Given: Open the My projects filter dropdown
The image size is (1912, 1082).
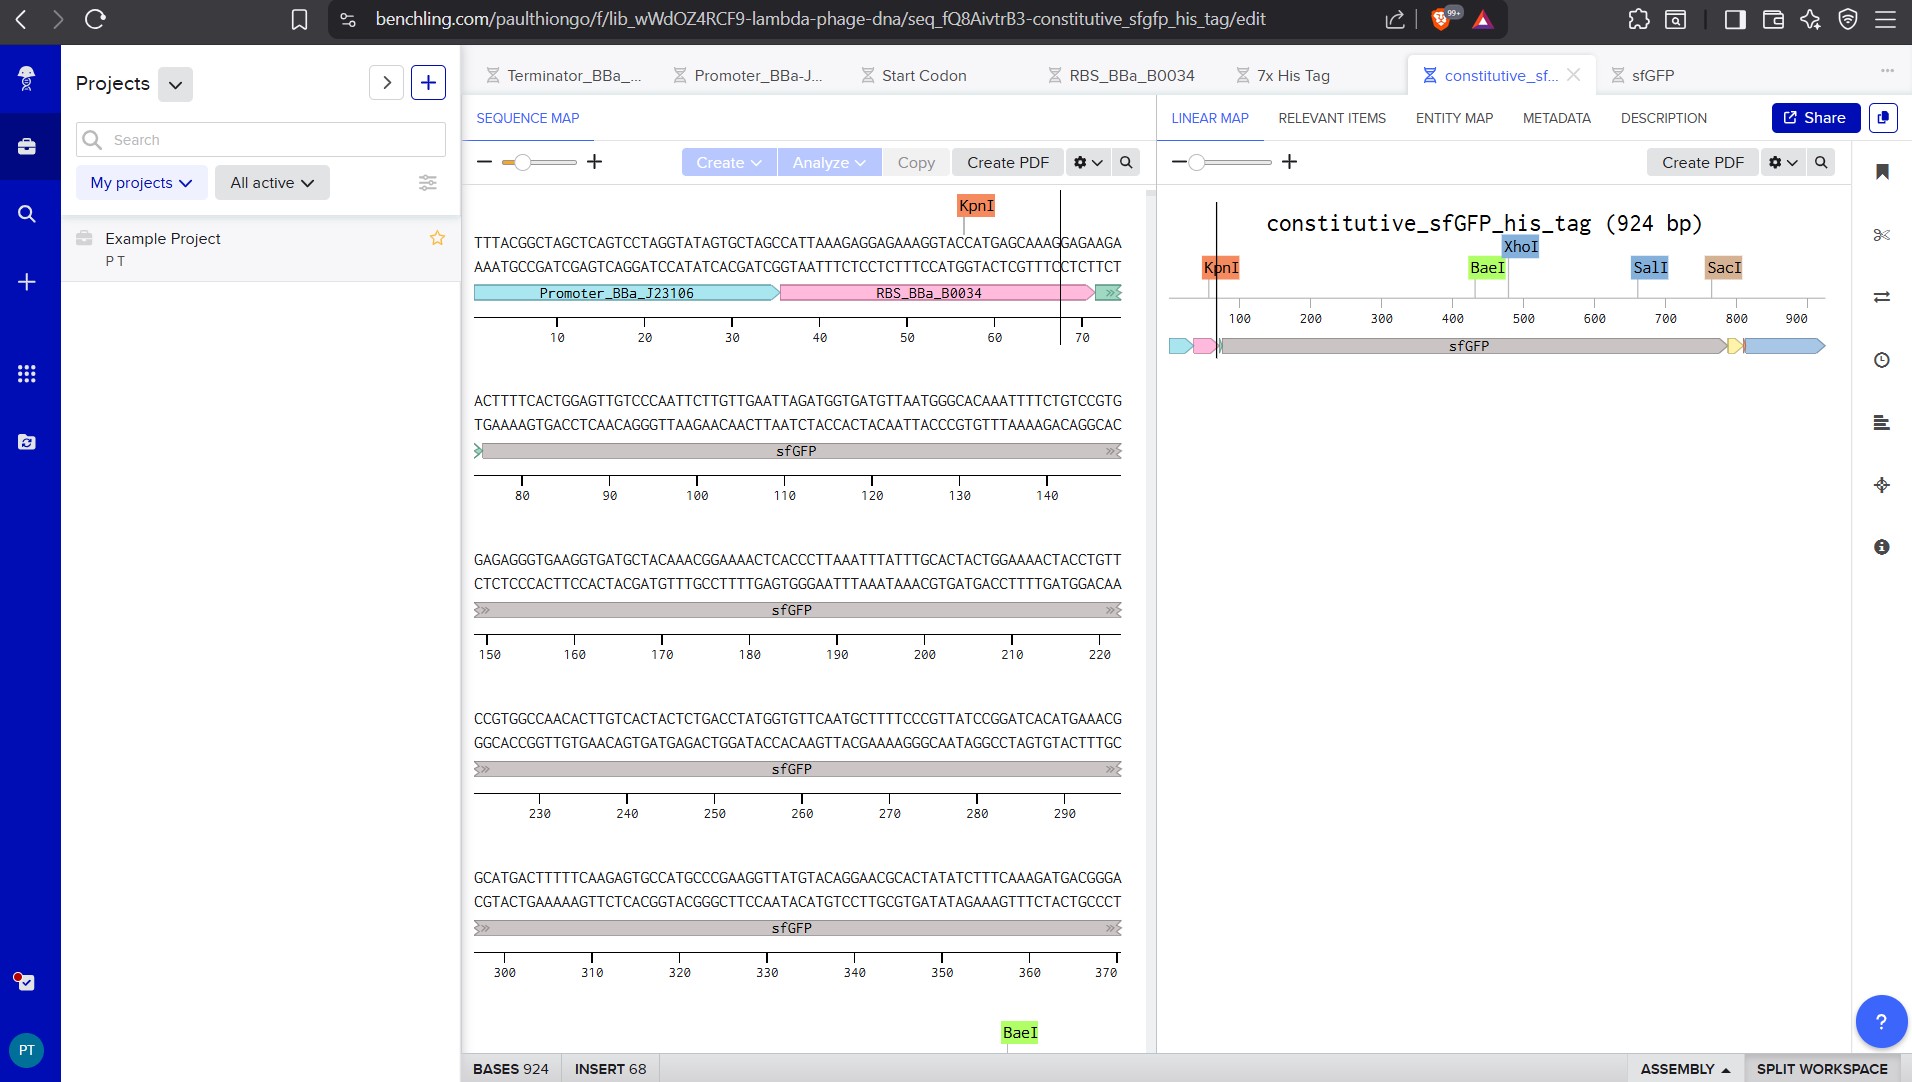Looking at the screenshot, I should (x=142, y=183).
